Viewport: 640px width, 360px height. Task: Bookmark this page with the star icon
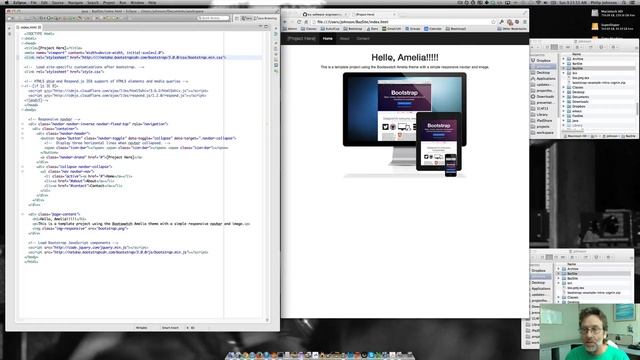click(x=493, y=22)
